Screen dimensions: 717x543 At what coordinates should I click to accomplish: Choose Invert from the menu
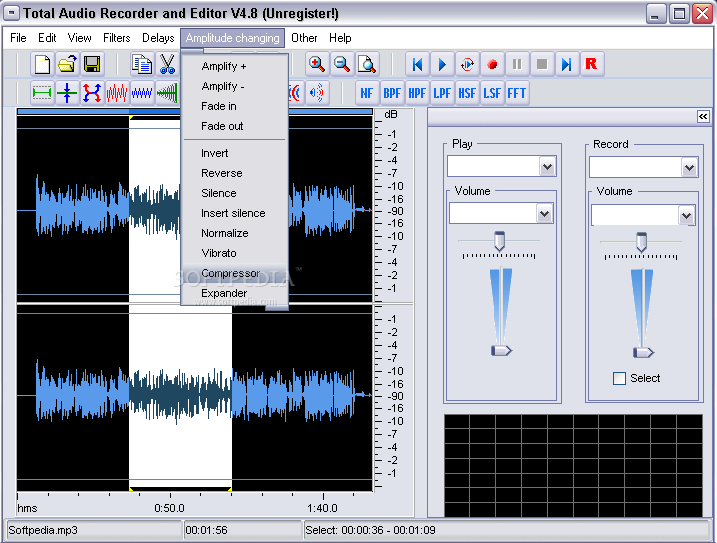(x=235, y=153)
